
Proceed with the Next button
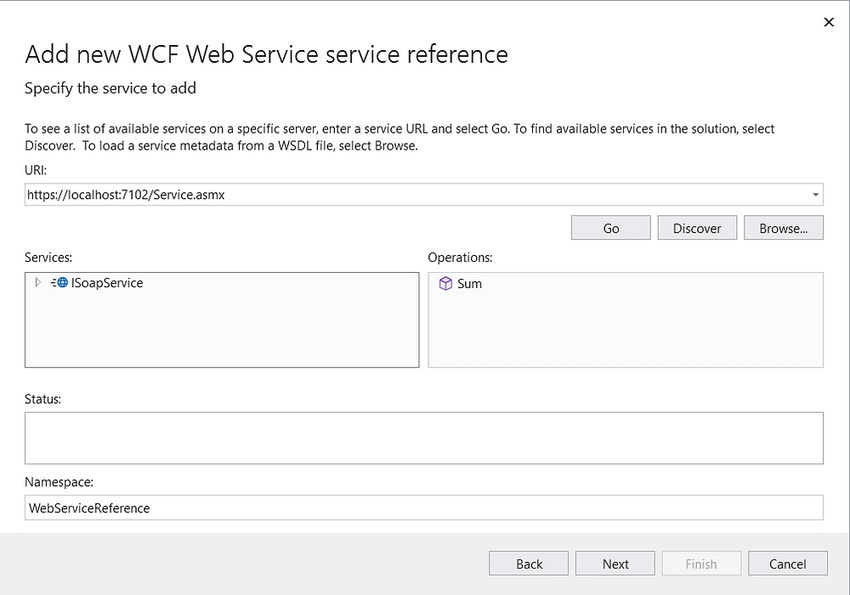pos(615,564)
